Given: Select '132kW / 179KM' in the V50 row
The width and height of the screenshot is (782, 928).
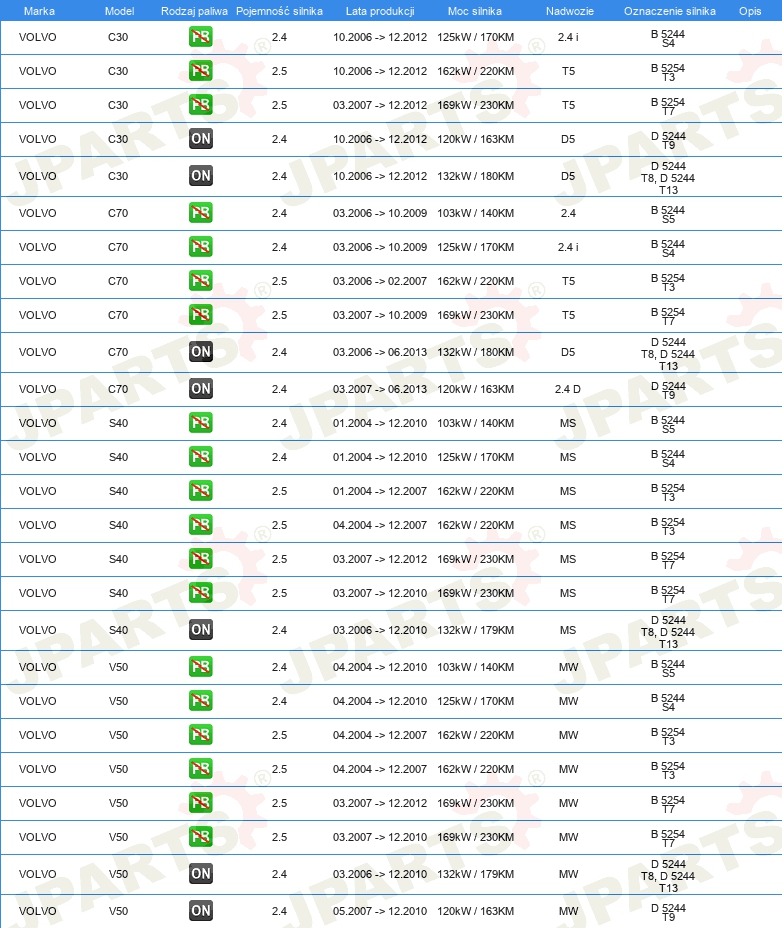Looking at the screenshot, I should (475, 874).
